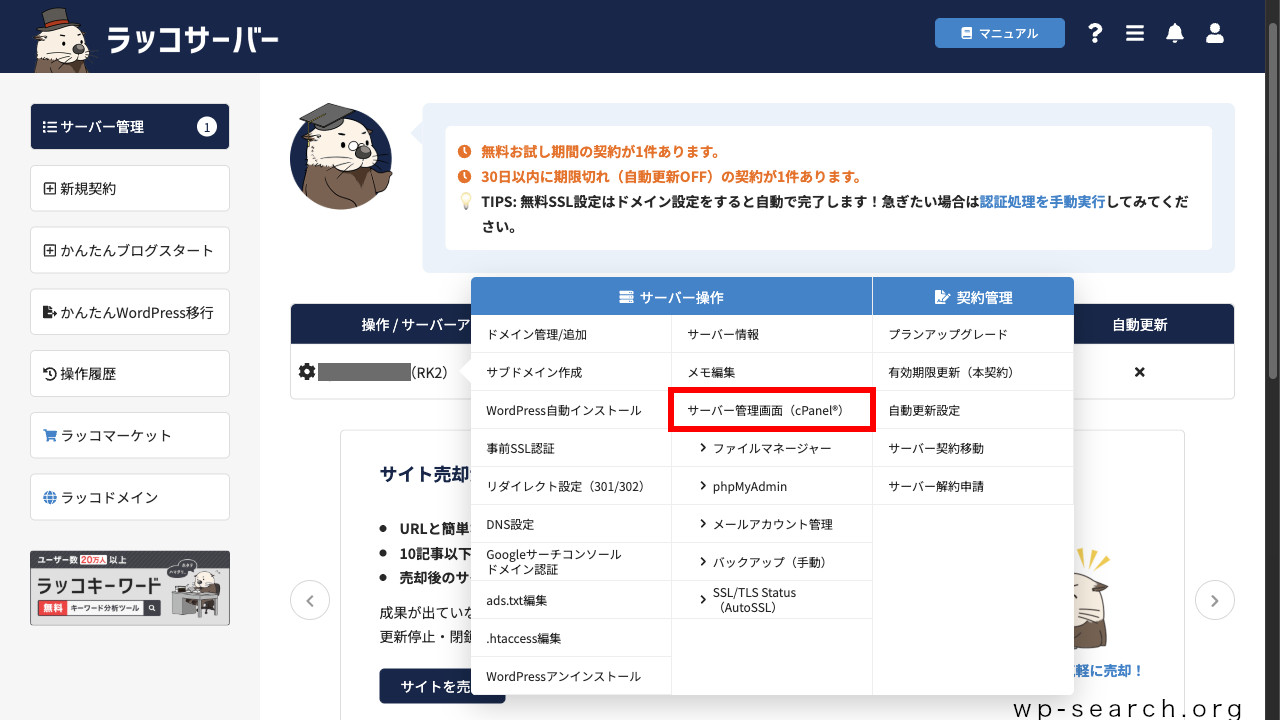
Task: Click the サーバー操作 panel header
Action: tap(672, 297)
